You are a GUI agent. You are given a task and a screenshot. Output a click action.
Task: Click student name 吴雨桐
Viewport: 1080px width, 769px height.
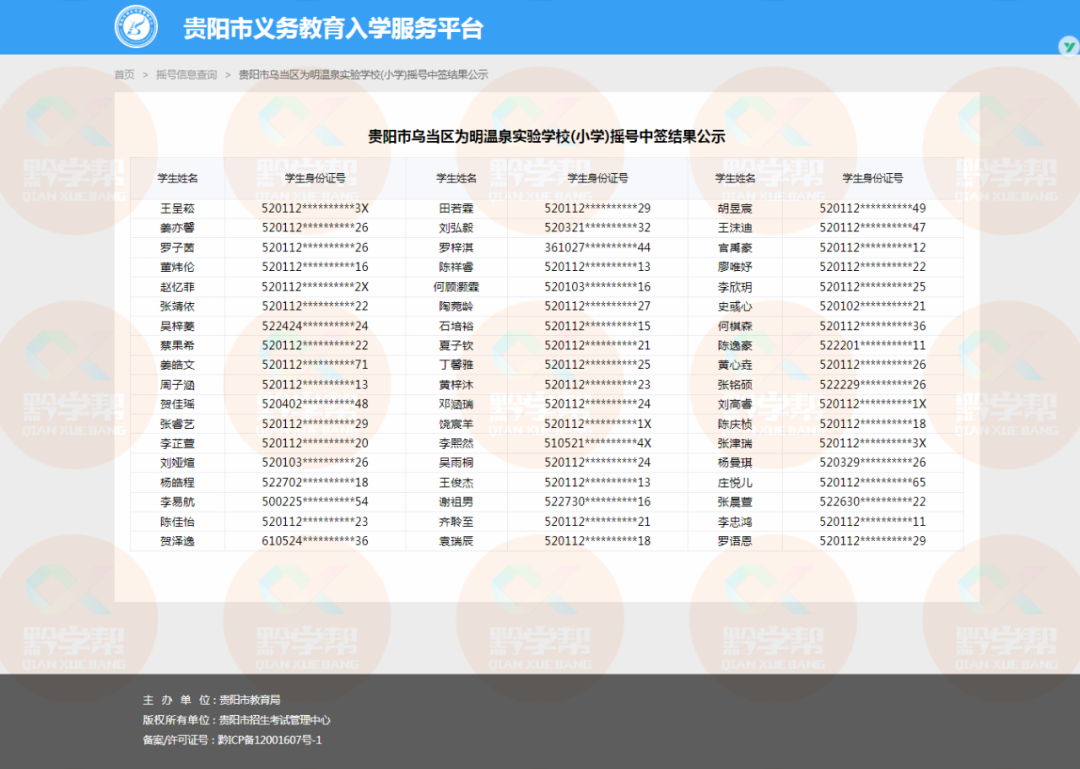pos(456,462)
